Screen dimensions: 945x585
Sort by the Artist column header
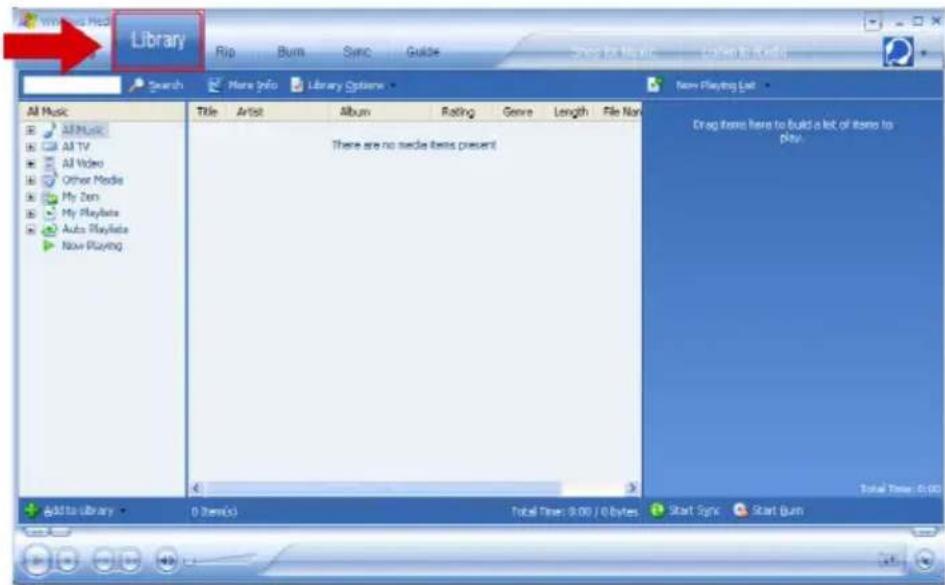click(x=250, y=111)
